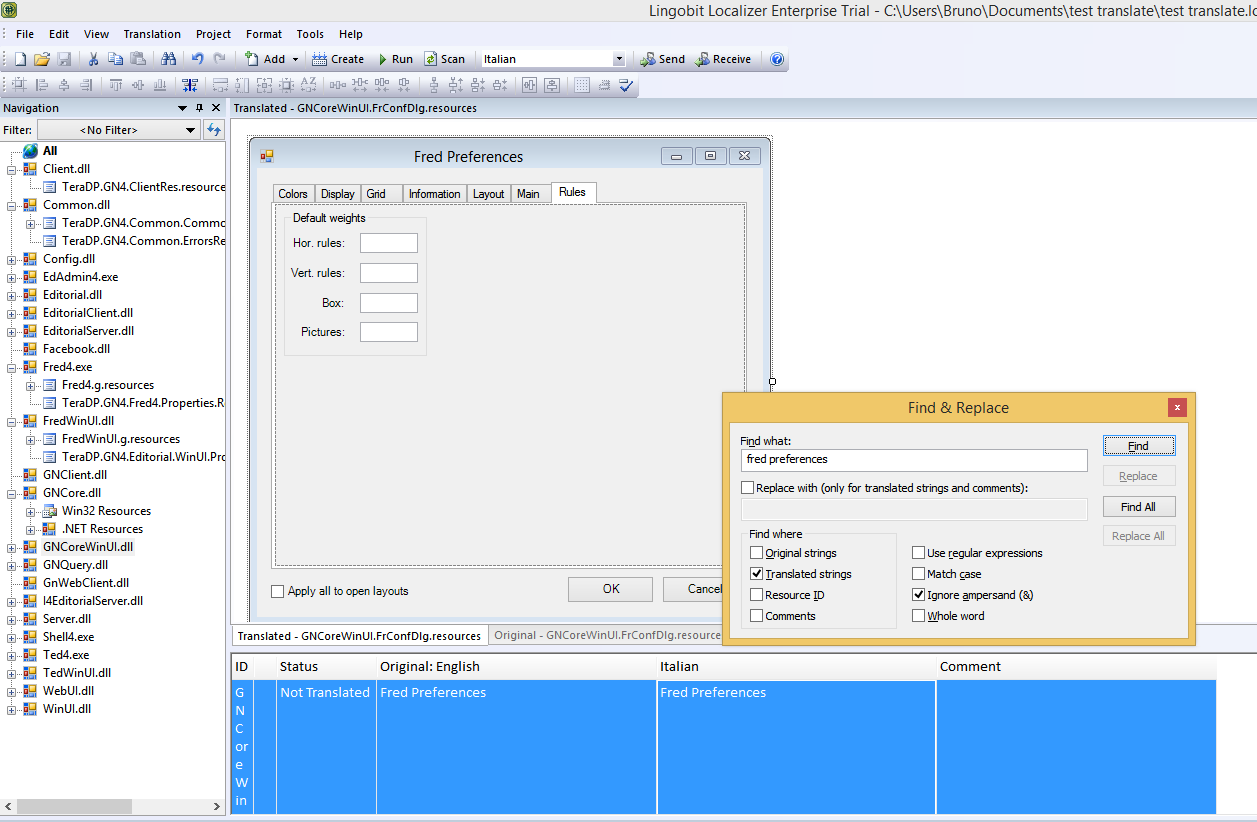Click the Cut scissors icon
This screenshot has width=1257, height=822.
(x=93, y=59)
